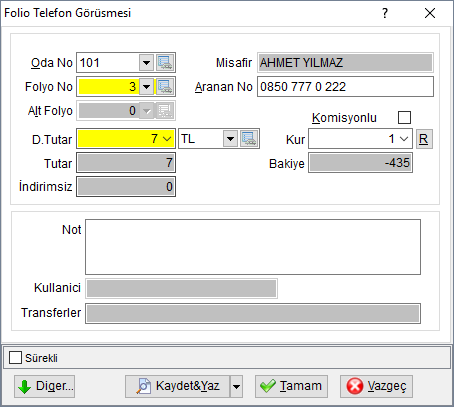Image resolution: width=454 pixels, height=407 pixels.
Task: Toggle the Komisyonlu checkbox
Action: [404, 117]
